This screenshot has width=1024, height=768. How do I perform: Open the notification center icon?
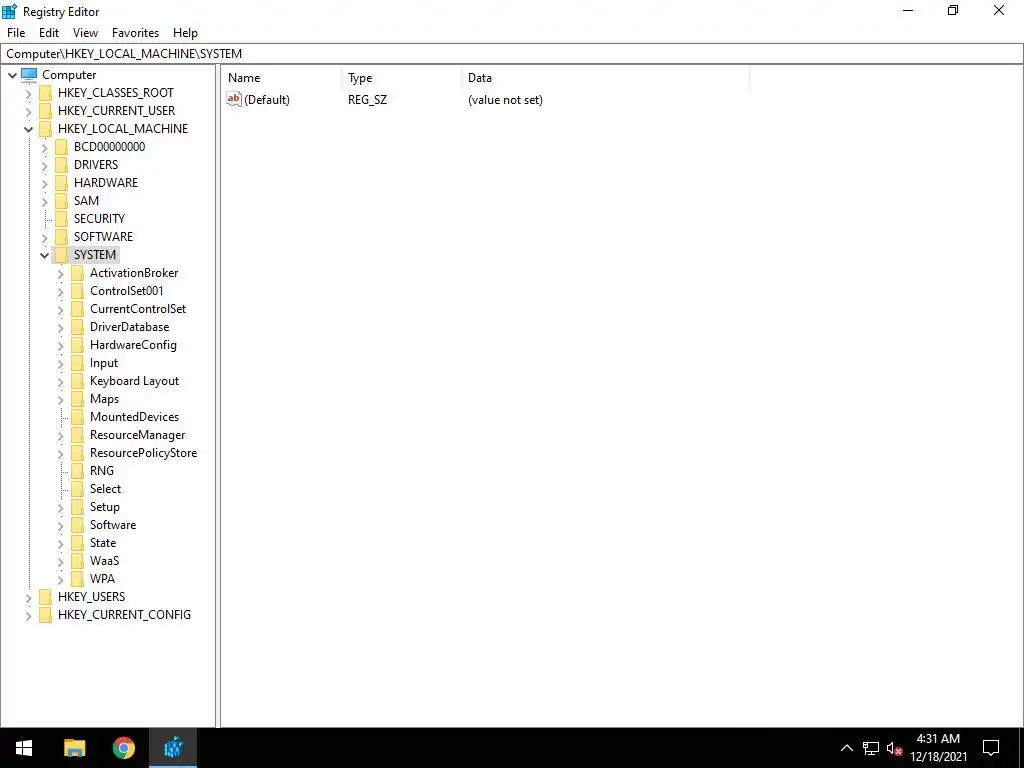991,748
